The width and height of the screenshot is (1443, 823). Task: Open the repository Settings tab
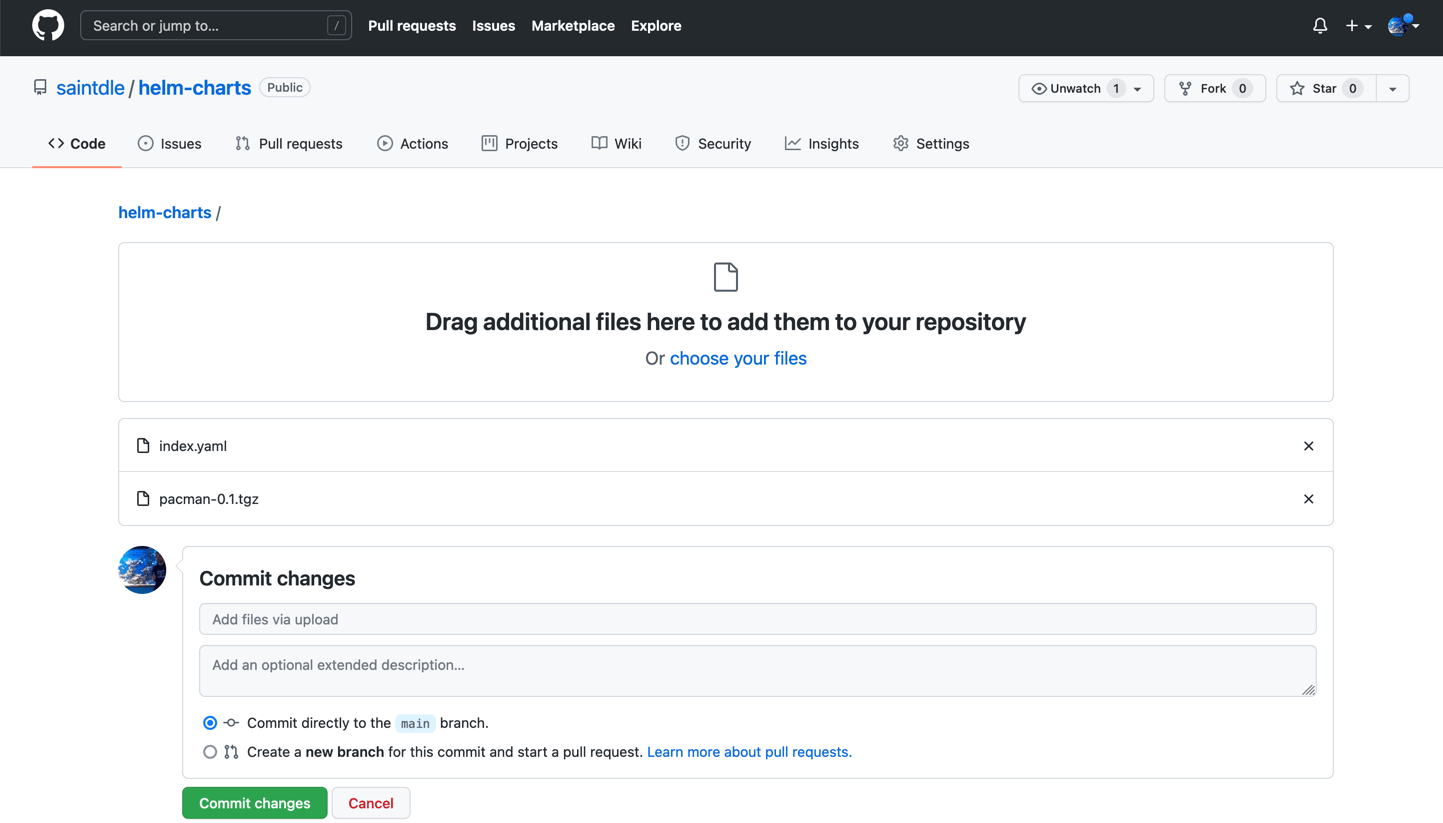click(931, 144)
